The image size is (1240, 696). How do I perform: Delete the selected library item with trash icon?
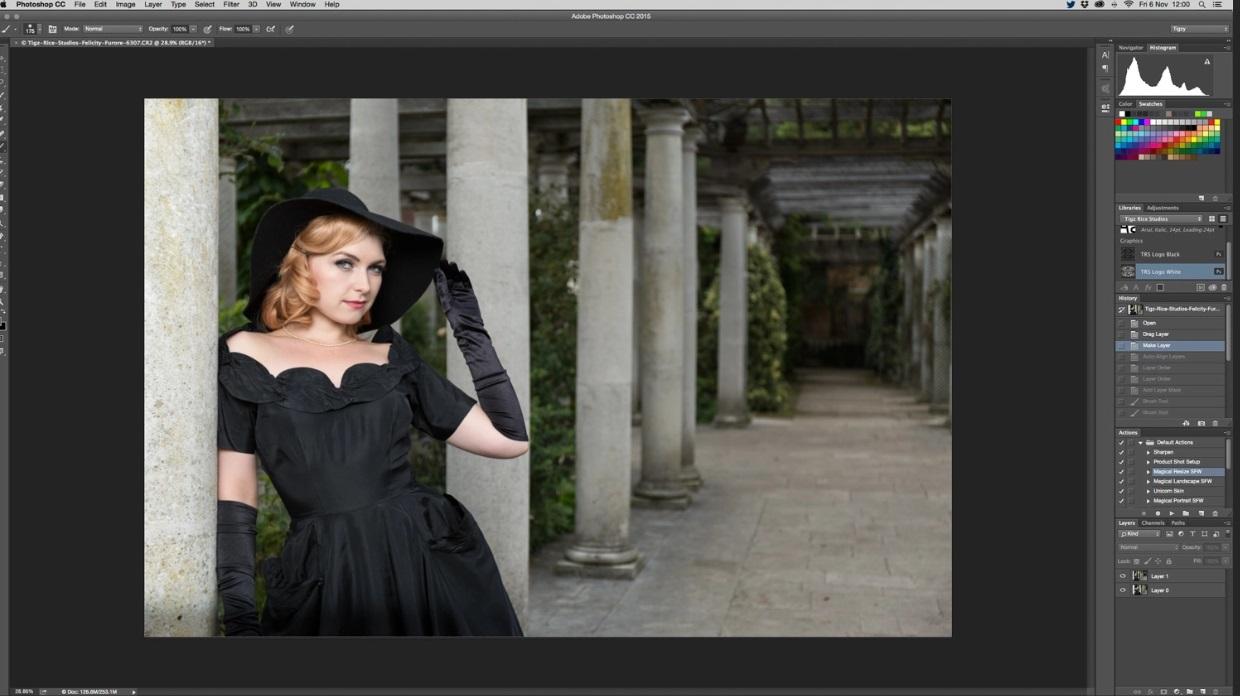[x=1224, y=287]
